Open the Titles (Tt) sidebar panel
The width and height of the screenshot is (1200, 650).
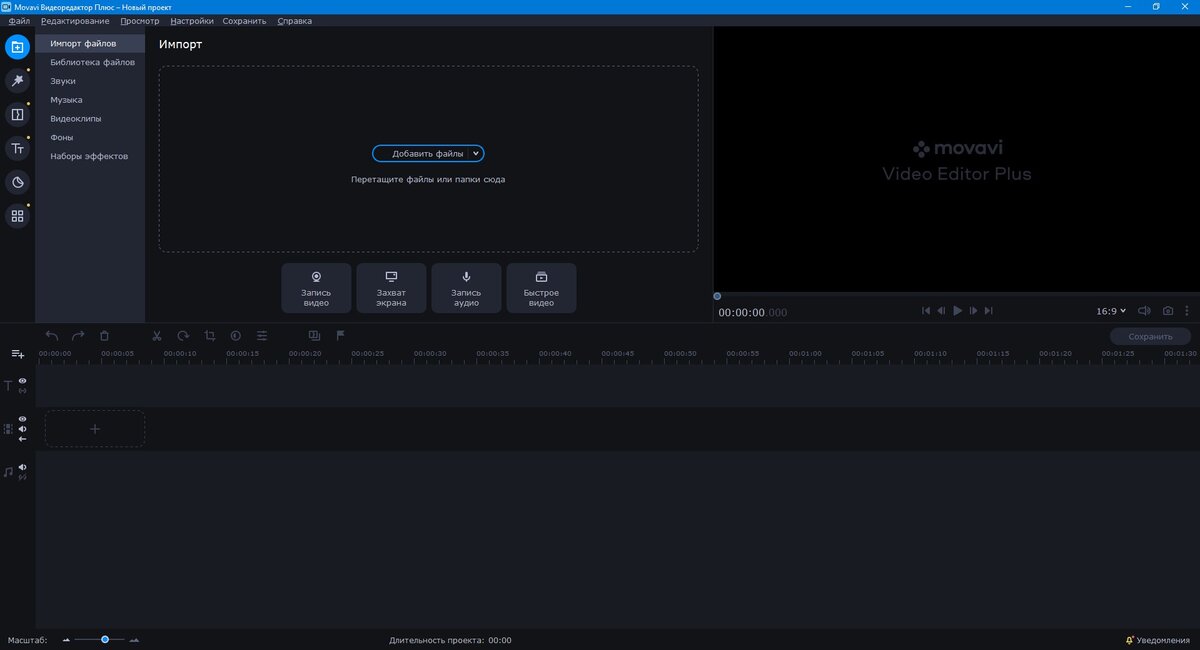coord(16,147)
